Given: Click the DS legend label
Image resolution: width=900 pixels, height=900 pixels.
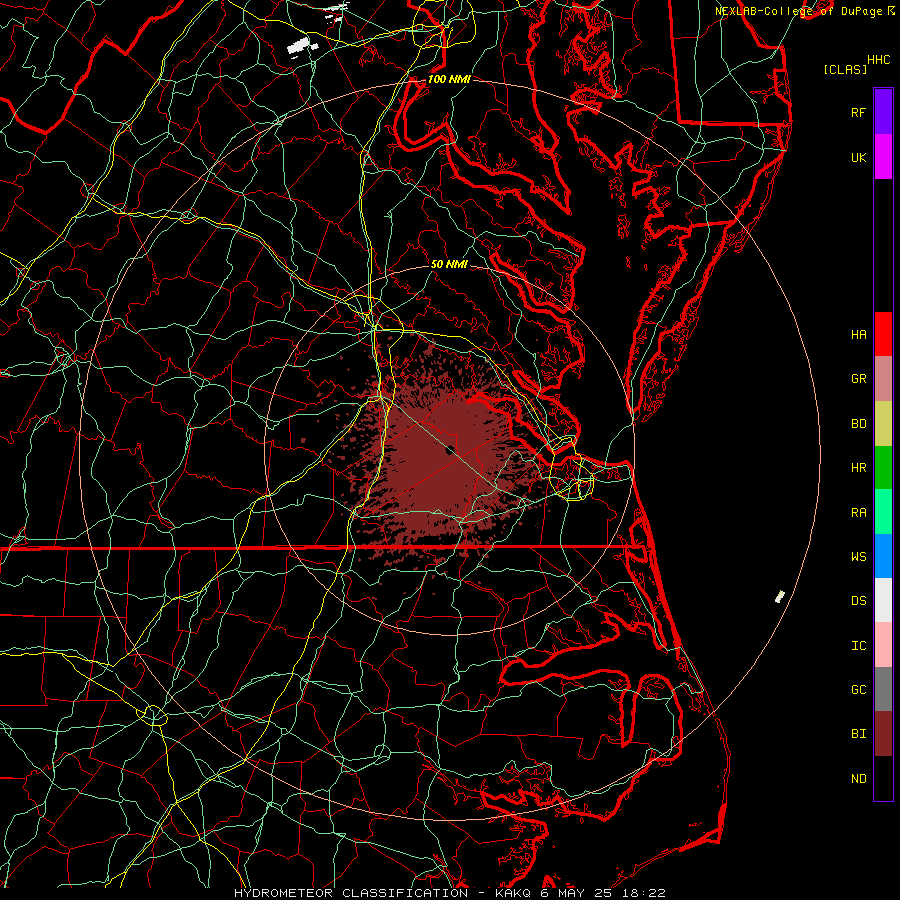Looking at the screenshot, I should coord(859,601).
